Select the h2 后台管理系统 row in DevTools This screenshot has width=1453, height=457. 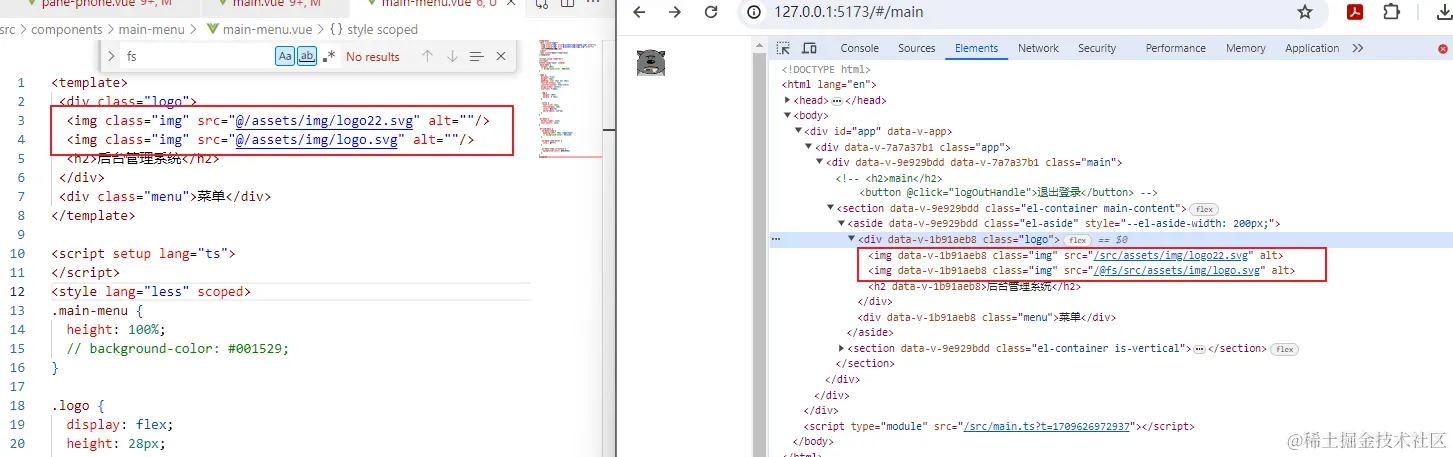975,286
